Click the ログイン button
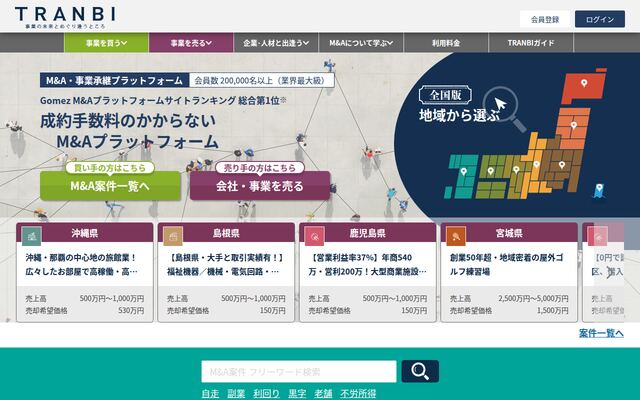This screenshot has height=400, width=640. click(600, 19)
